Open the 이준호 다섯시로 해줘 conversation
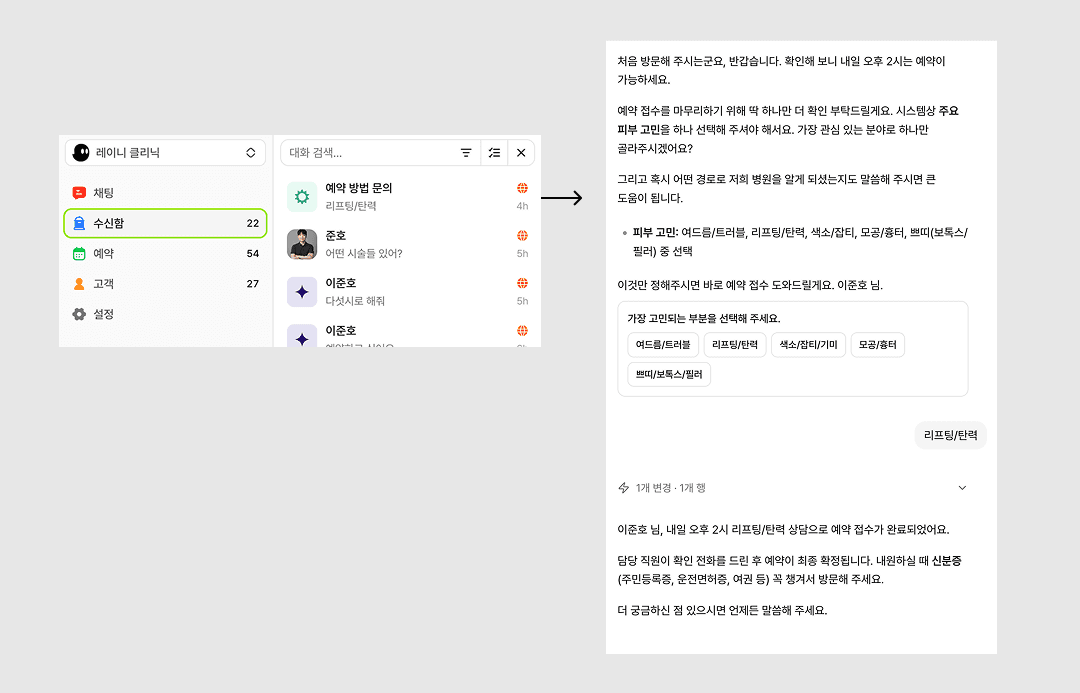1080x693 pixels. click(408, 292)
